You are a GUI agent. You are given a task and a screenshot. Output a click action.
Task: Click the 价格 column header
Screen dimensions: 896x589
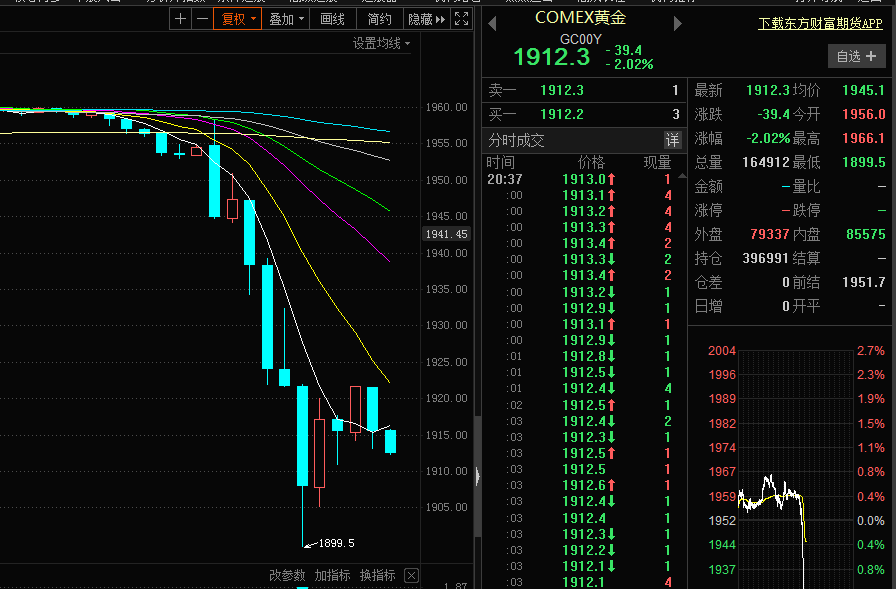point(591,163)
